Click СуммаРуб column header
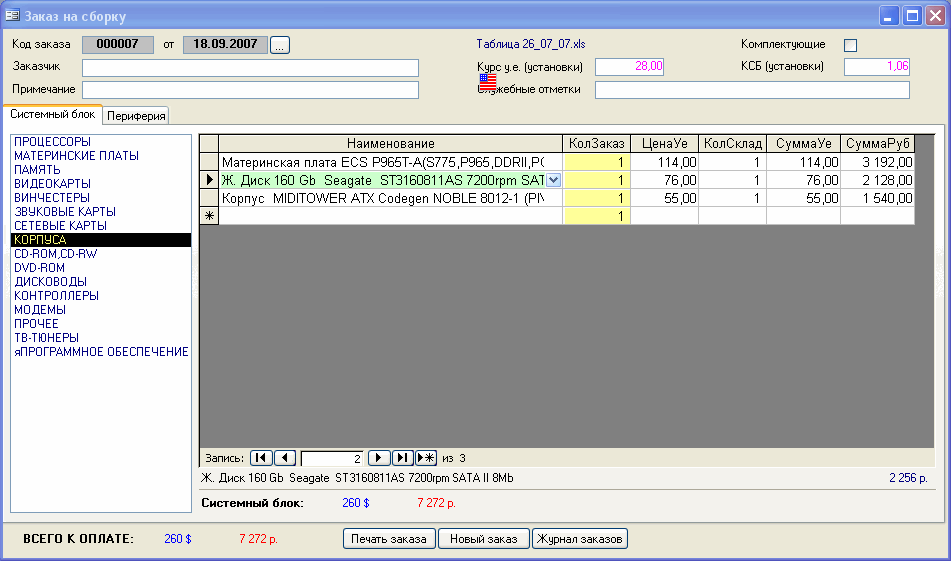This screenshot has height=561, width=951. pos(878,144)
